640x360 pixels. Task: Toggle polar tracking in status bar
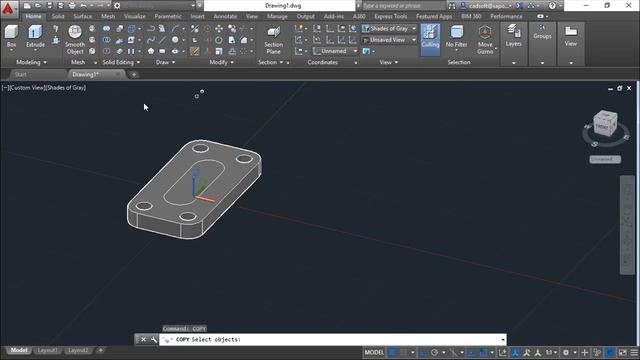pyautogui.click(x=434, y=352)
